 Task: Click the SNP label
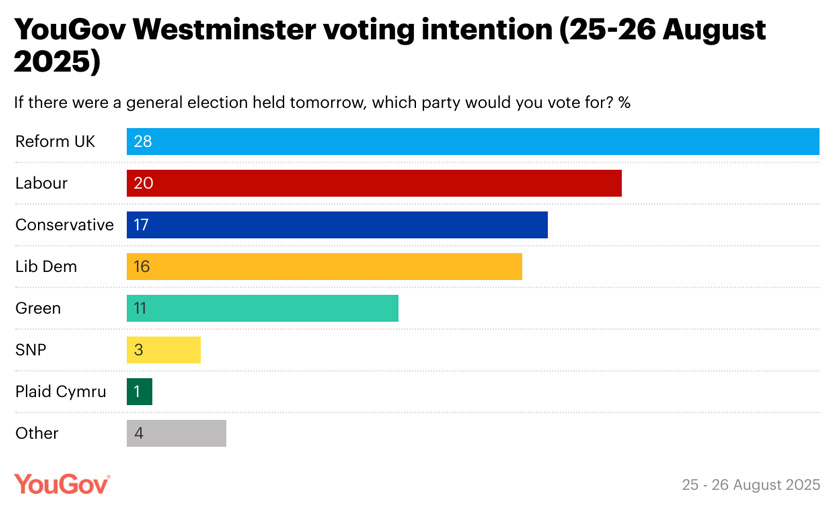pyautogui.click(x=31, y=350)
